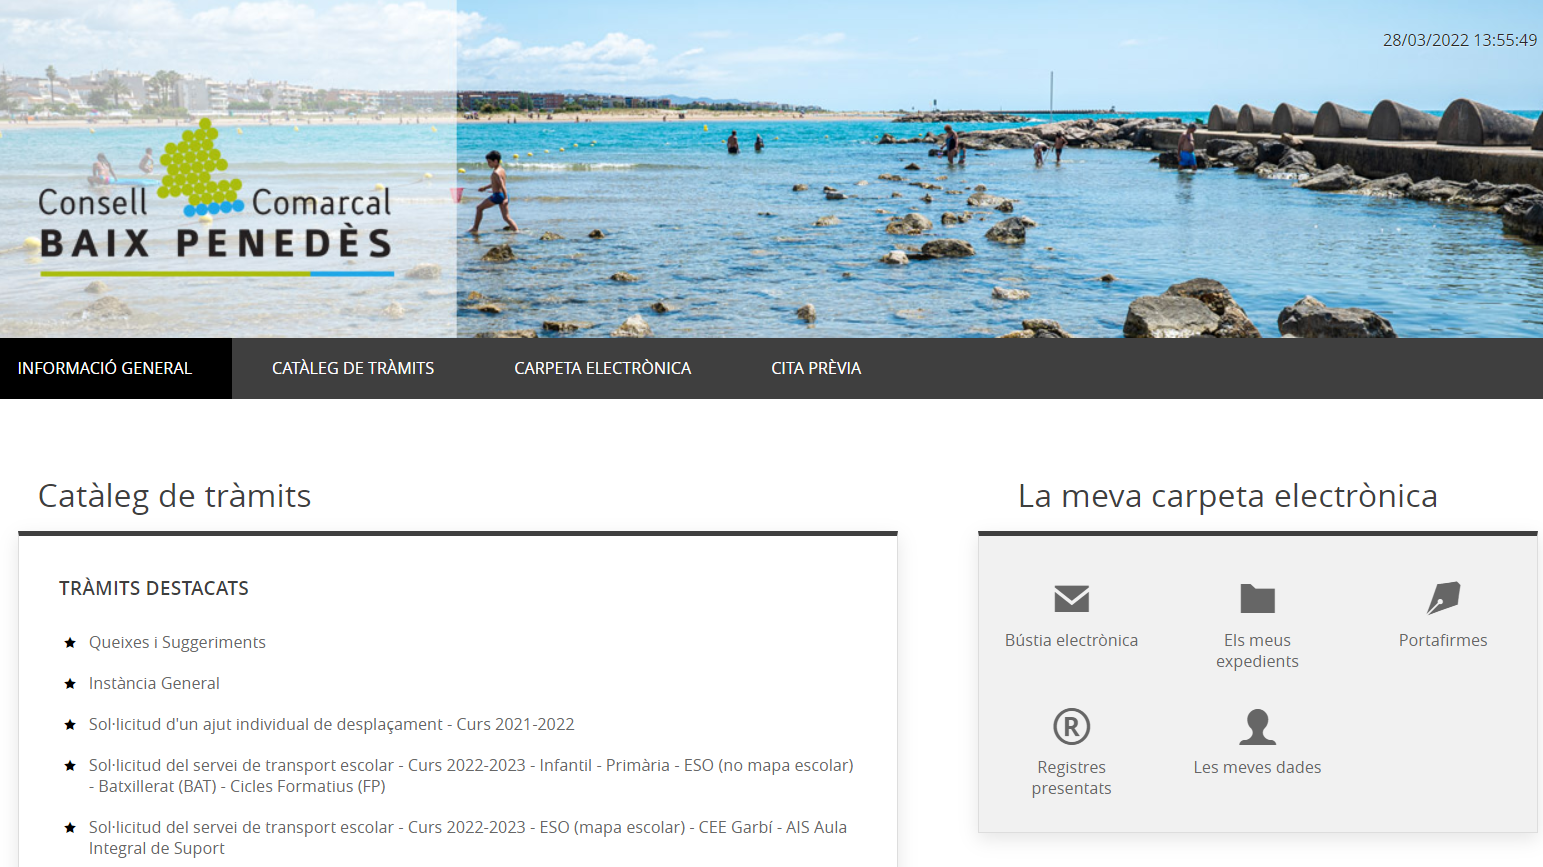Open the Registres presentats R icon
Screen dimensions: 1543x867
click(1071, 726)
